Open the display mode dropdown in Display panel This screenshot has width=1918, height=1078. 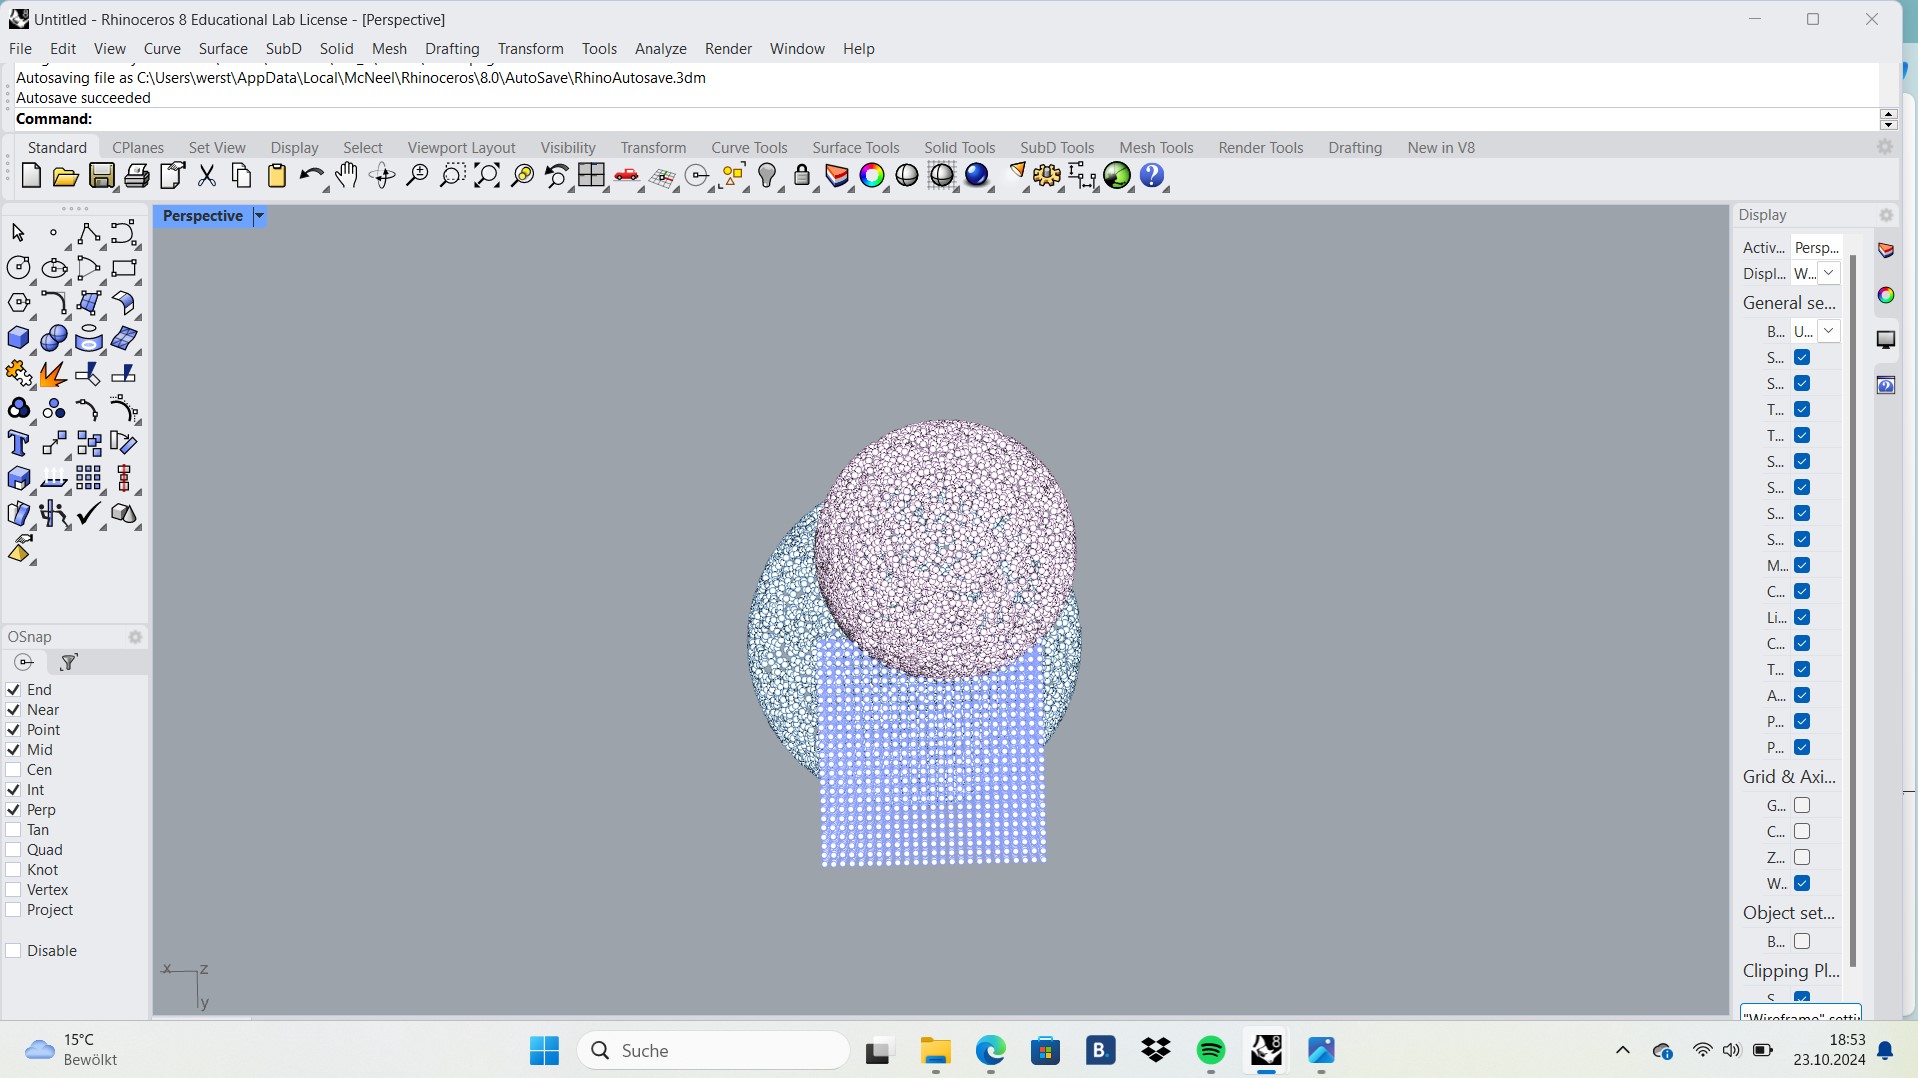coord(1829,272)
